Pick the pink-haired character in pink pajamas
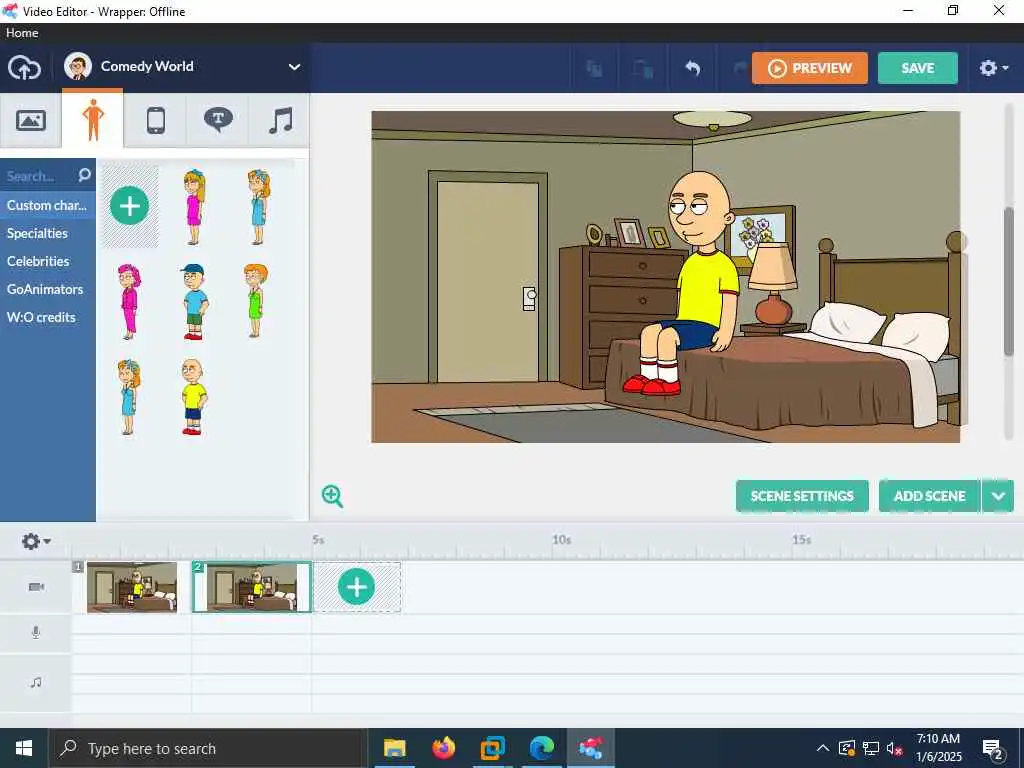1024x768 pixels. [x=129, y=301]
